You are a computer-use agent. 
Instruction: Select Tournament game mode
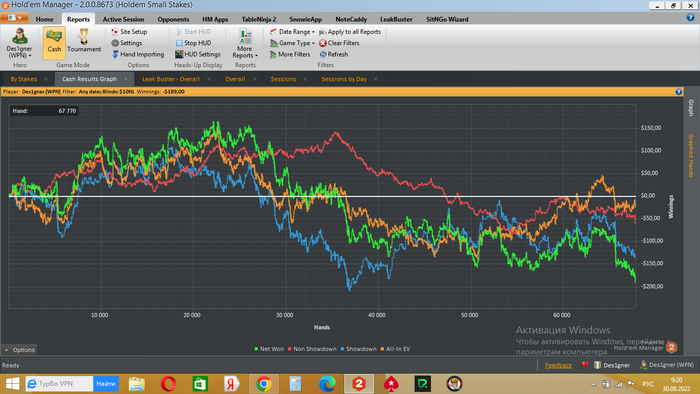(84, 42)
